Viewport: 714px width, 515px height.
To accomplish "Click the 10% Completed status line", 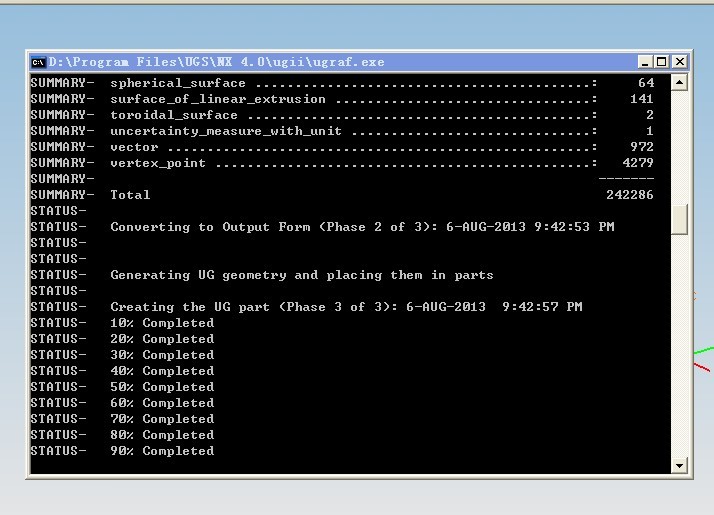I will click(x=162, y=323).
